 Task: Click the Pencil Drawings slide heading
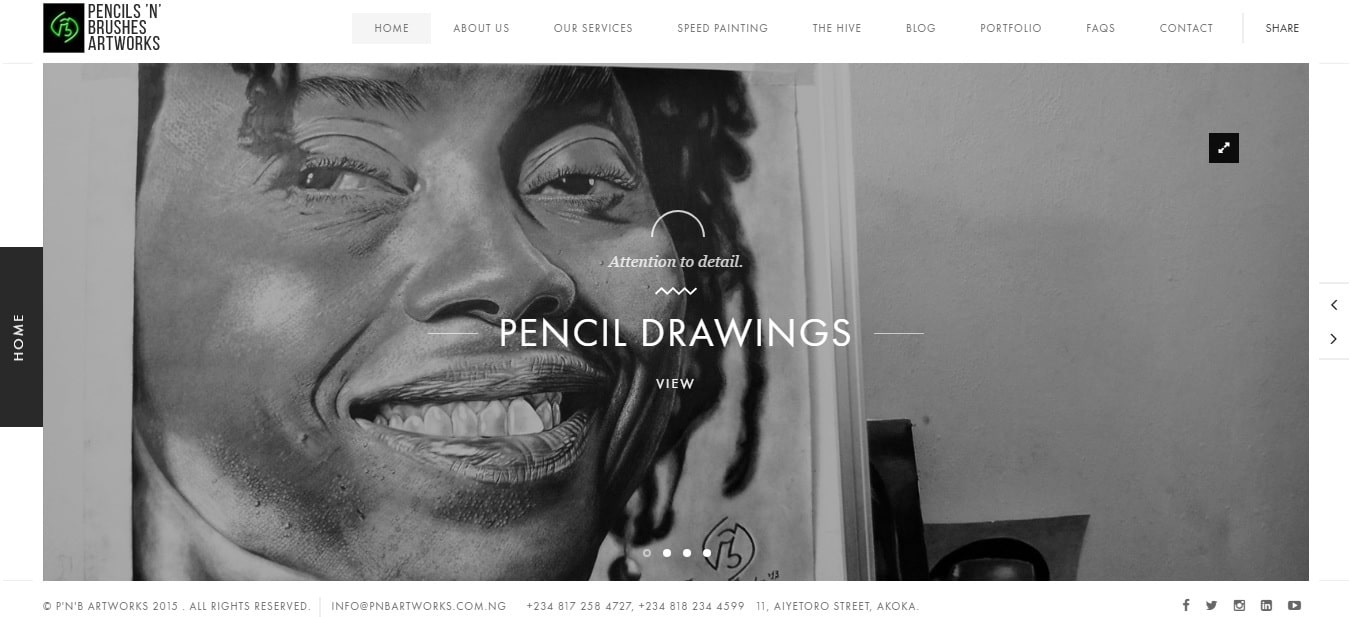pyautogui.click(x=675, y=333)
